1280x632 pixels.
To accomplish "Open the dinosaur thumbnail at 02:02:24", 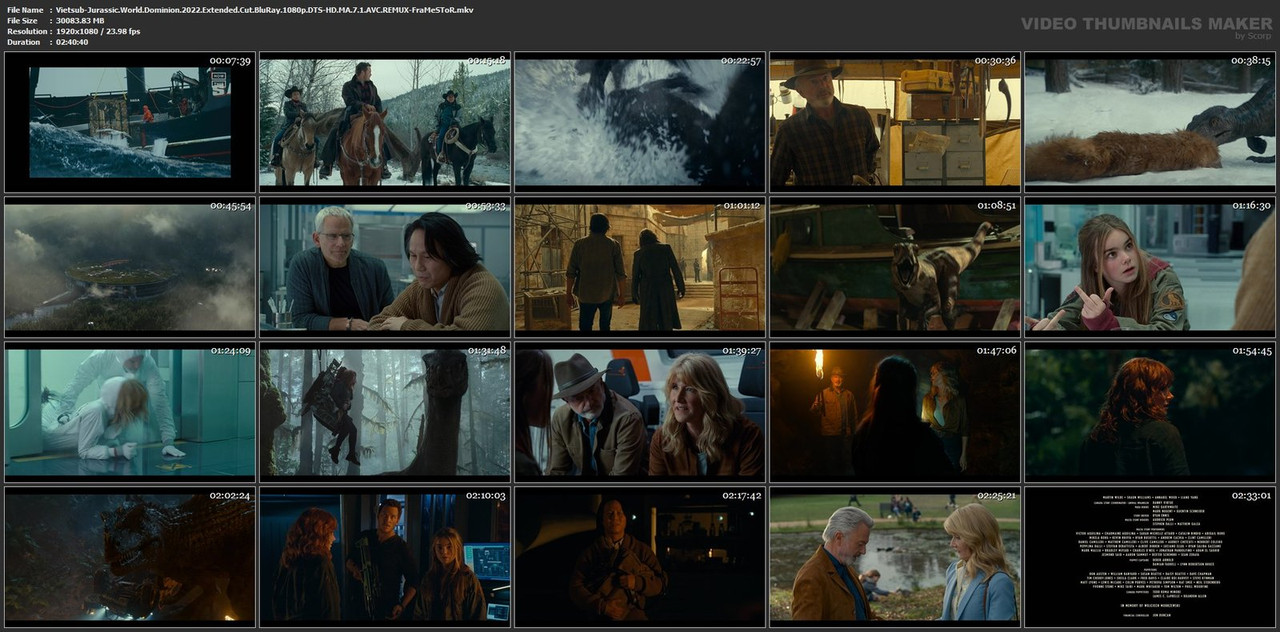I will [x=130, y=556].
